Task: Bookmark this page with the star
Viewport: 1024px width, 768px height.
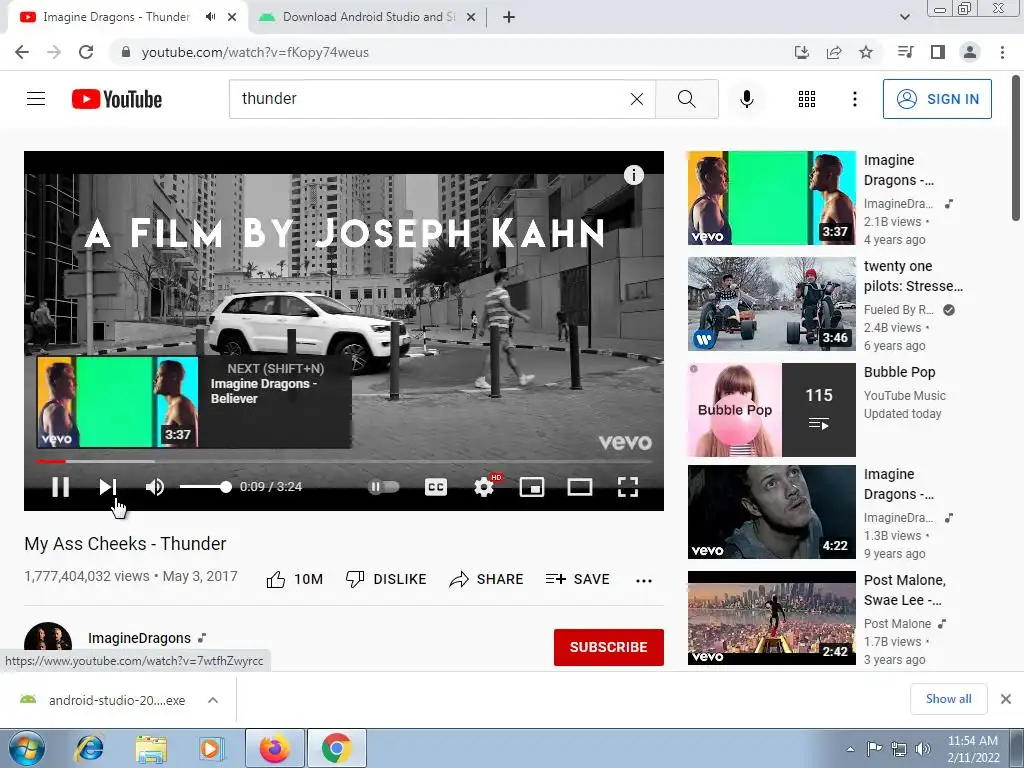Action: 865,52
